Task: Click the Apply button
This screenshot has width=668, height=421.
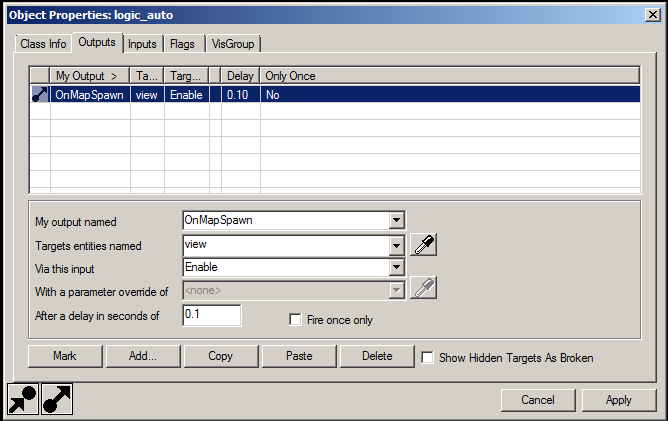Action: click(x=619, y=399)
